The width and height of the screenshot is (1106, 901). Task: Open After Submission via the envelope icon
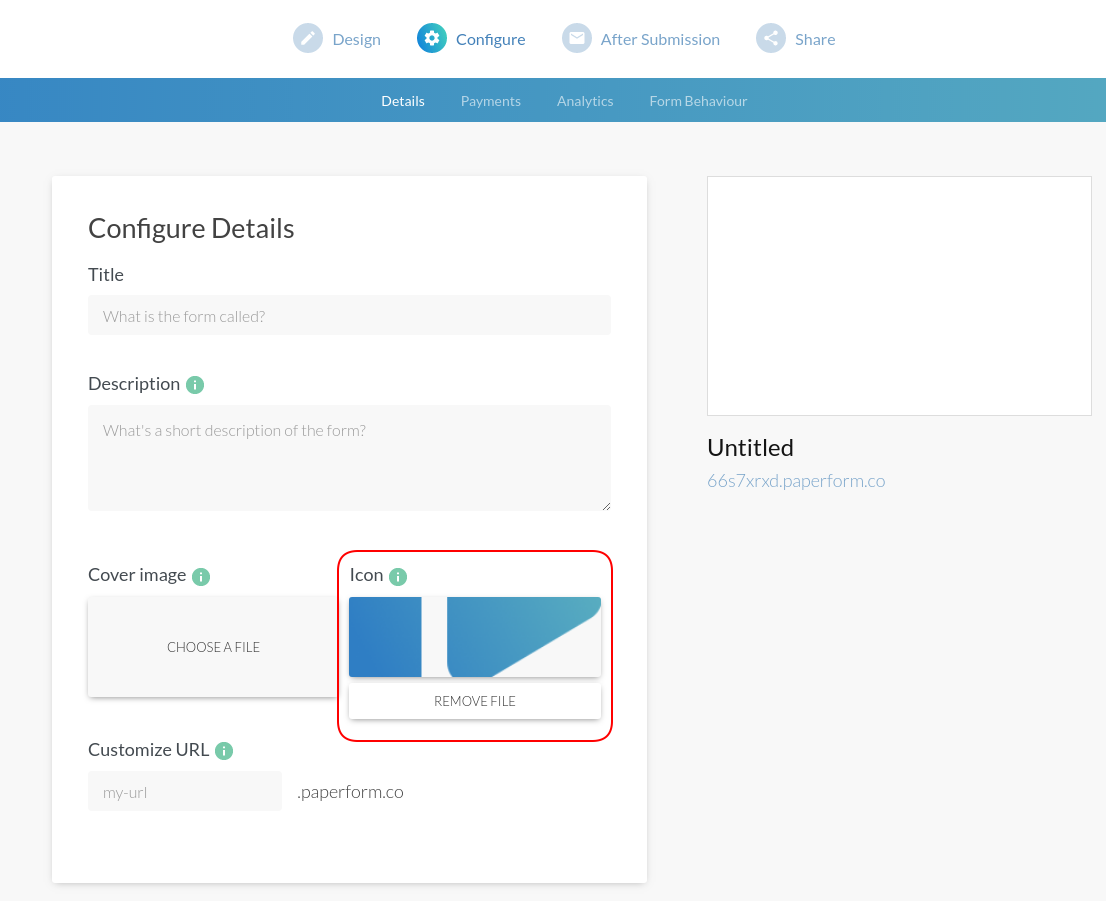point(577,38)
